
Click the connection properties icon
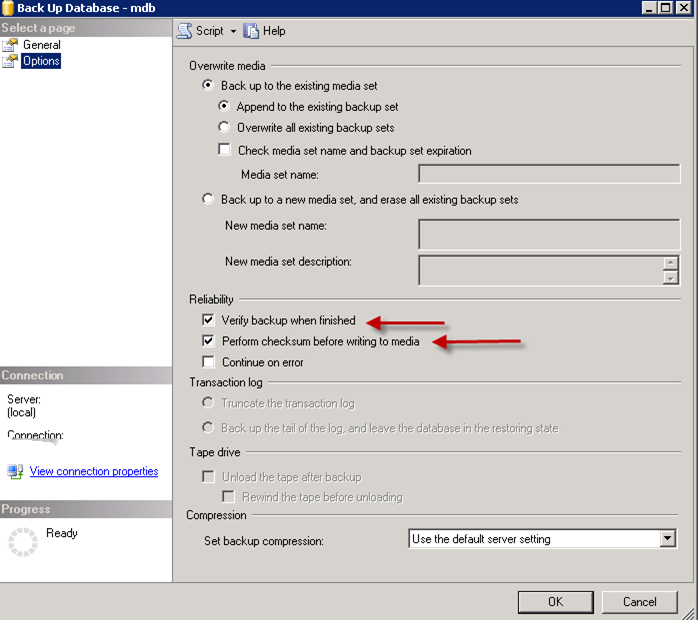point(15,471)
